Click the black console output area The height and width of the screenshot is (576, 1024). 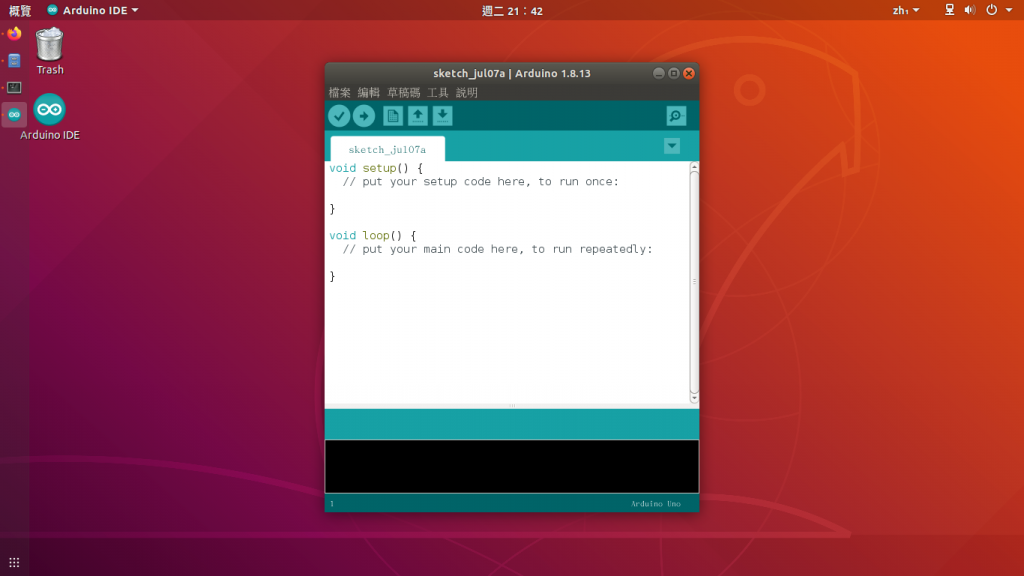(x=512, y=466)
